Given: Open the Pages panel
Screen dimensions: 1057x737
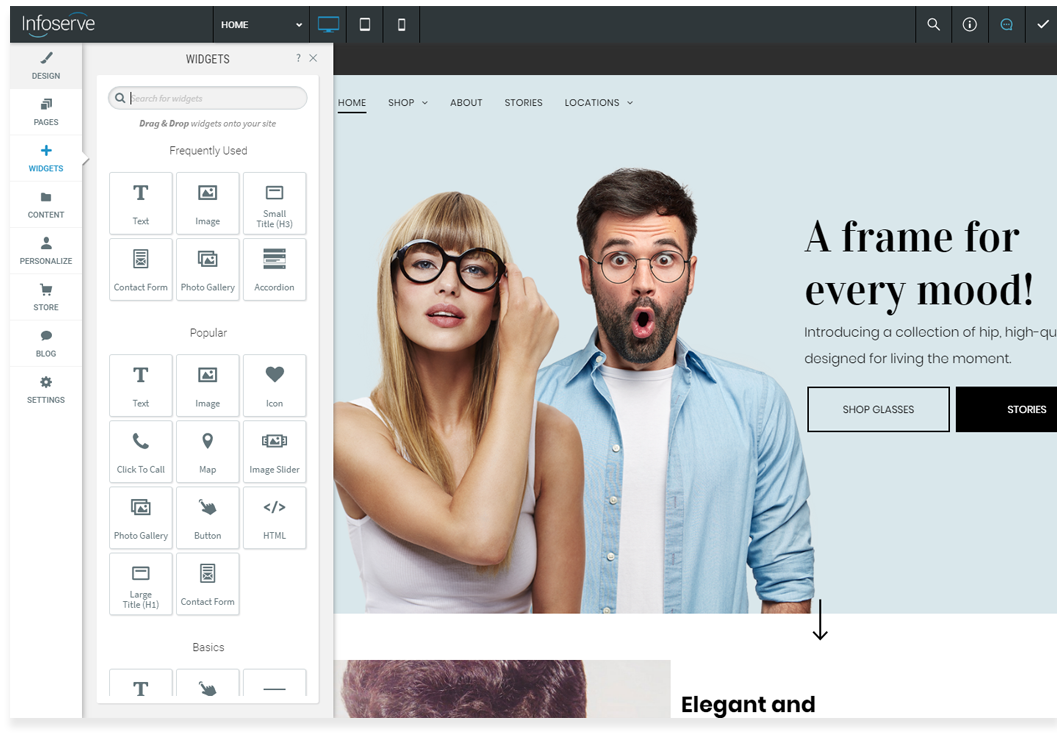Looking at the screenshot, I should coord(46,112).
